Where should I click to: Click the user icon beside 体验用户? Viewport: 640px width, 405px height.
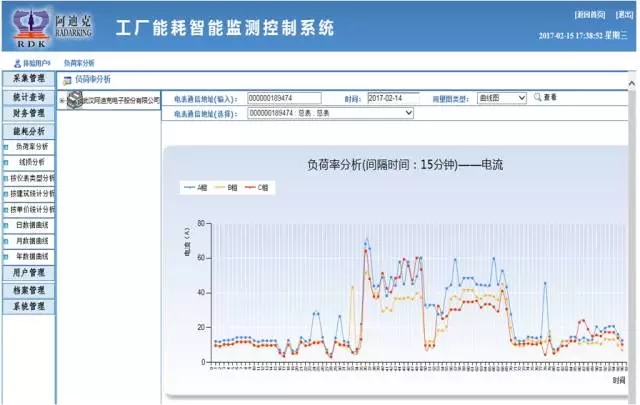coord(17,63)
